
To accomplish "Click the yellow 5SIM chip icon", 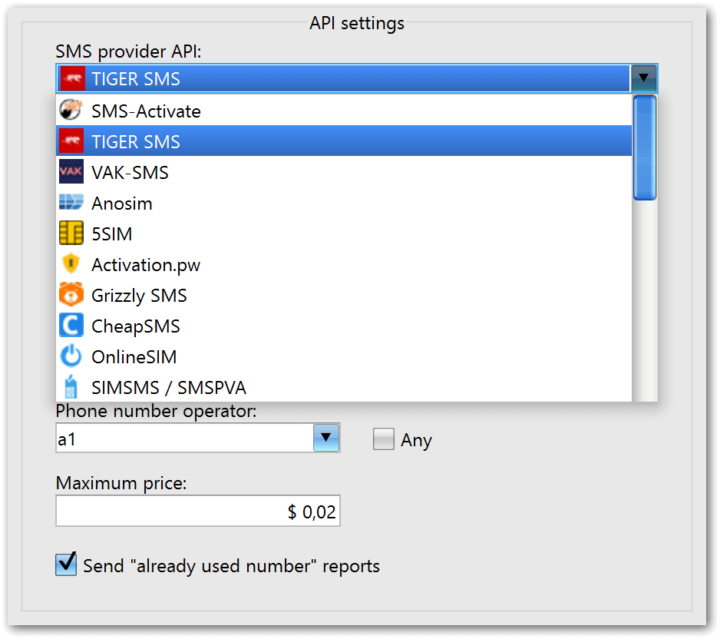I will 71,233.
